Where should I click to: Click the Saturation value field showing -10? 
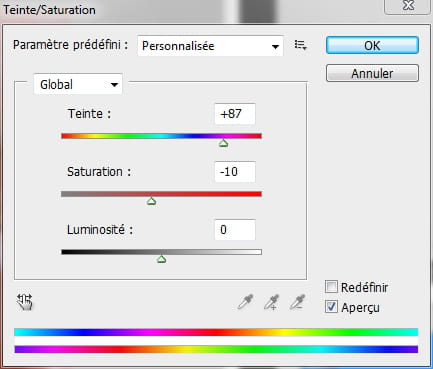pos(235,172)
